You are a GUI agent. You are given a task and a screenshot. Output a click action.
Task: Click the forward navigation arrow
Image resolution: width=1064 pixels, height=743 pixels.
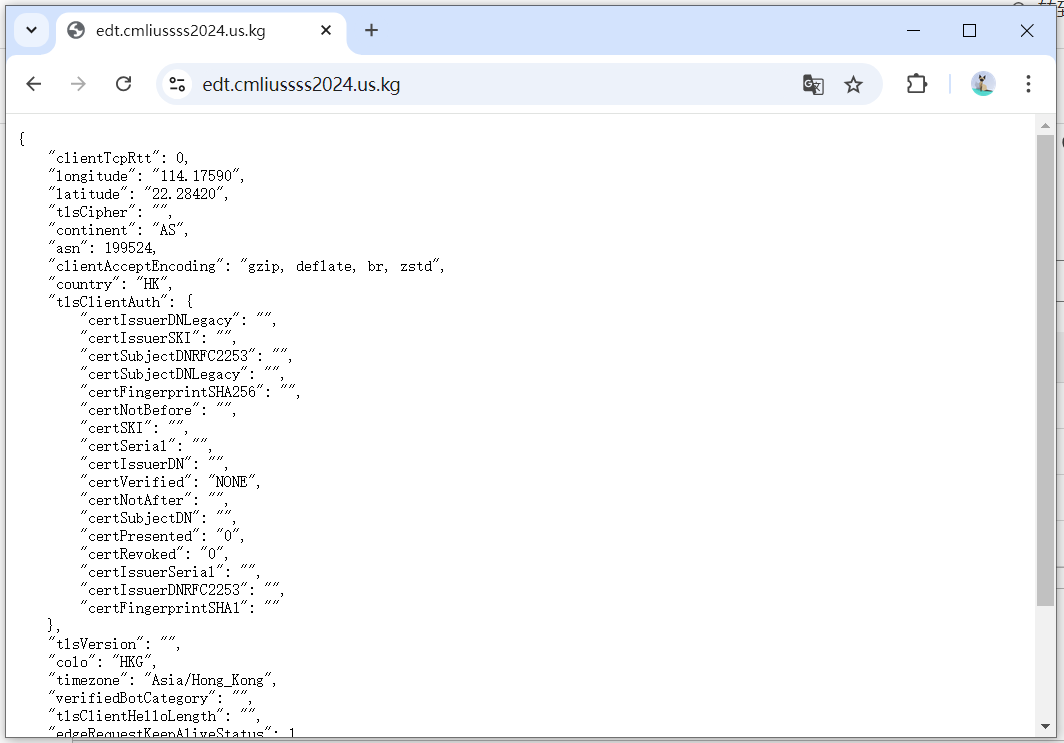point(78,84)
